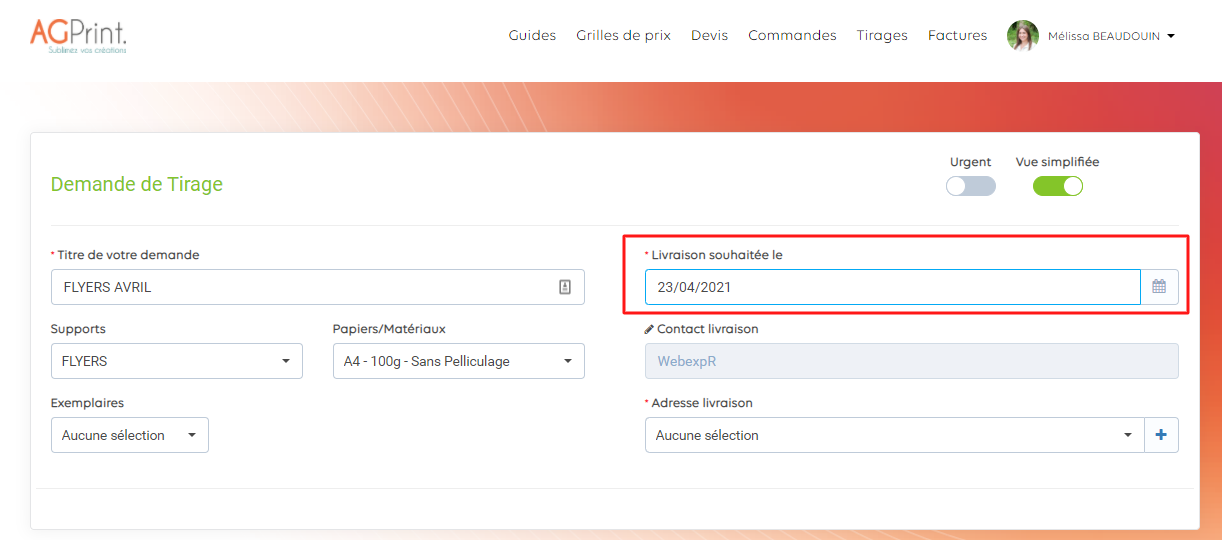Click the Livraison souhaitée date field

890,287
